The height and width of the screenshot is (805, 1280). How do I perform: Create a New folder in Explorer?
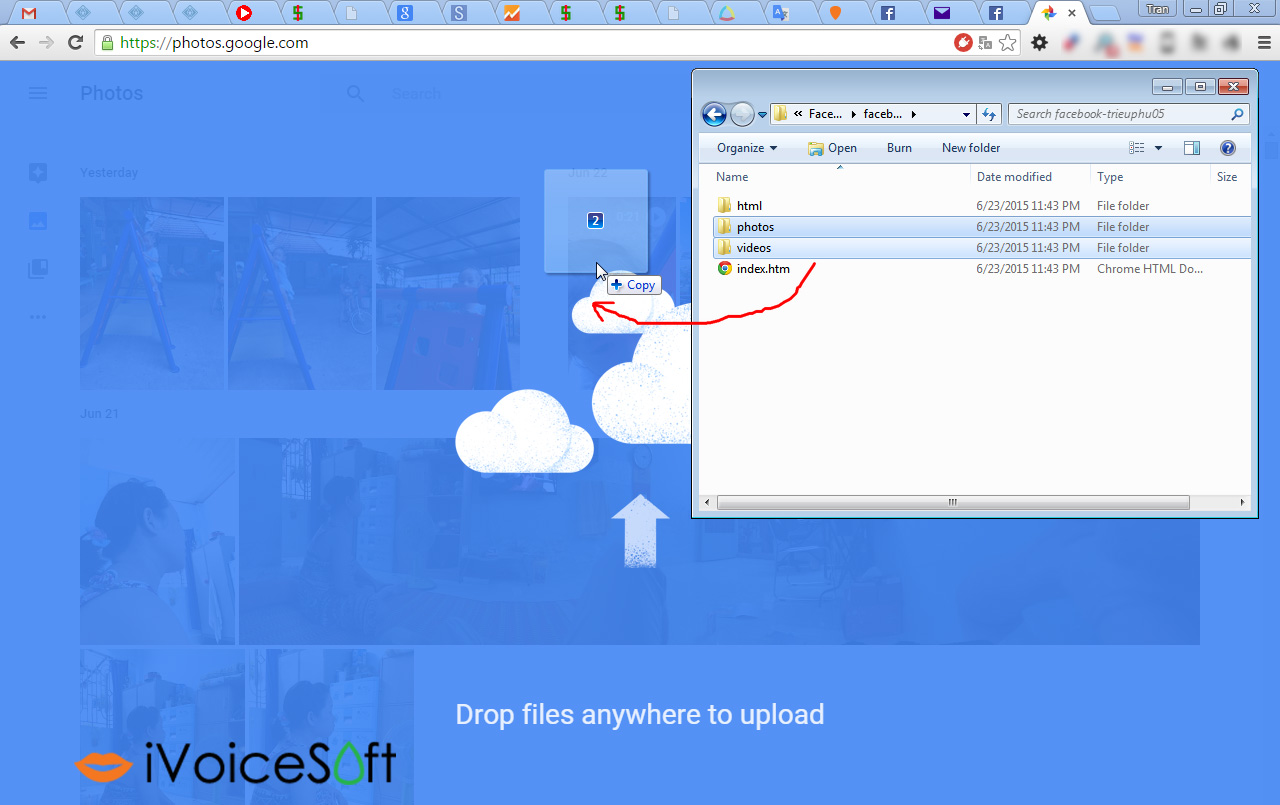point(971,148)
